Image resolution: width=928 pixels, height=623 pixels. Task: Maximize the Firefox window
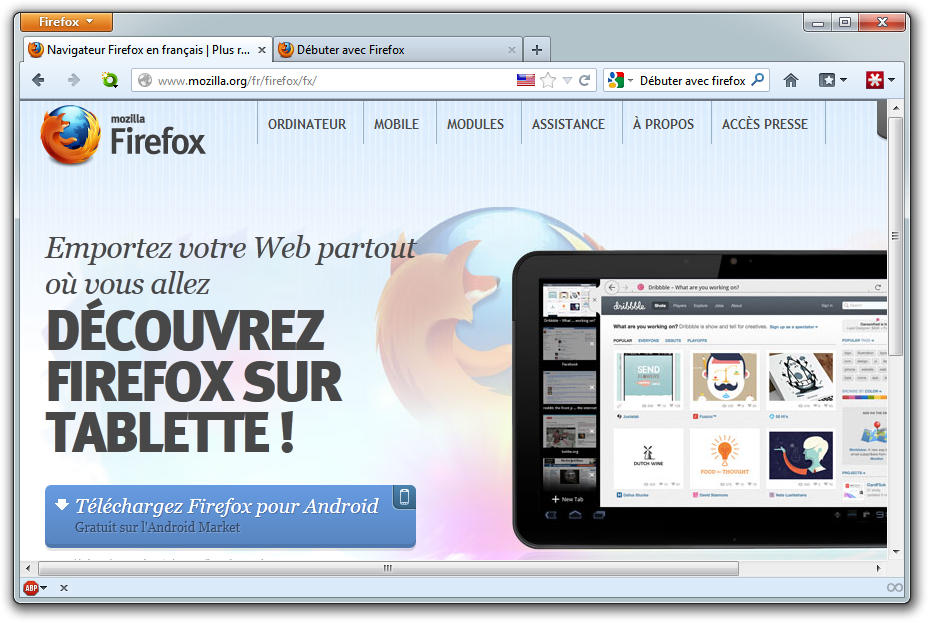845,22
